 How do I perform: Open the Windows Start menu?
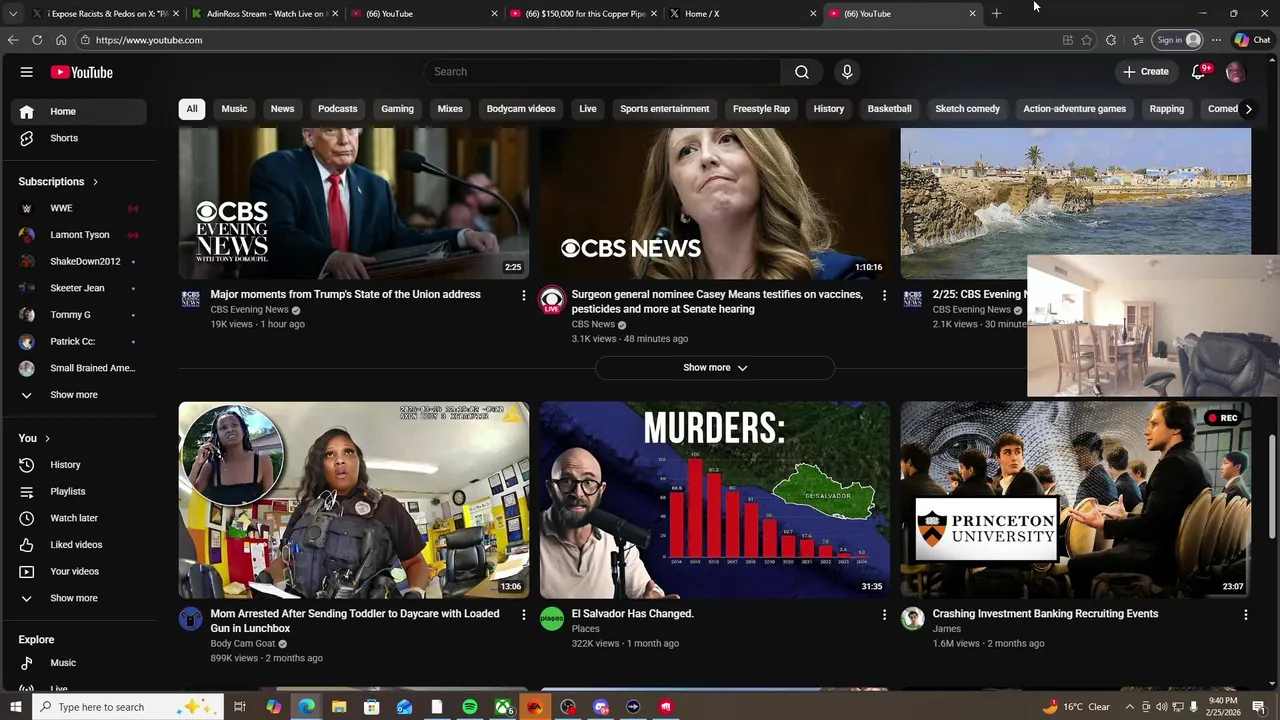[15, 707]
